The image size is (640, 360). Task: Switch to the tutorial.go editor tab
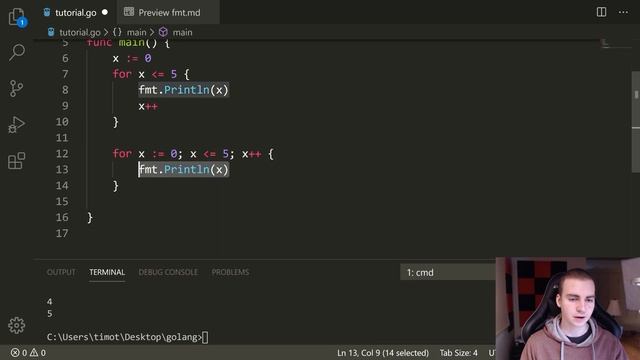tap(76, 13)
